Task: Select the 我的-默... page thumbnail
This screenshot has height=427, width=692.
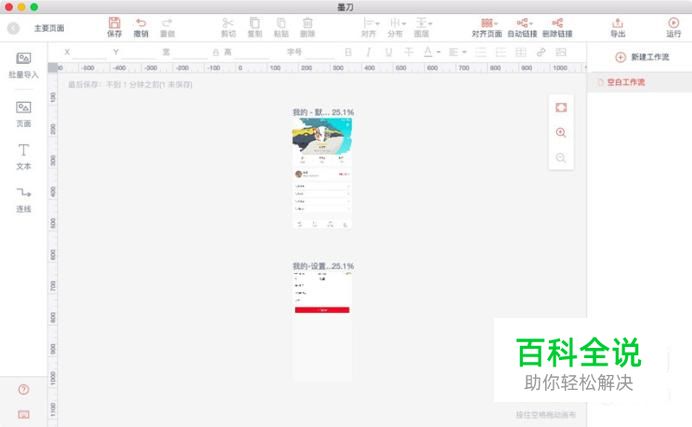Action: click(x=322, y=173)
